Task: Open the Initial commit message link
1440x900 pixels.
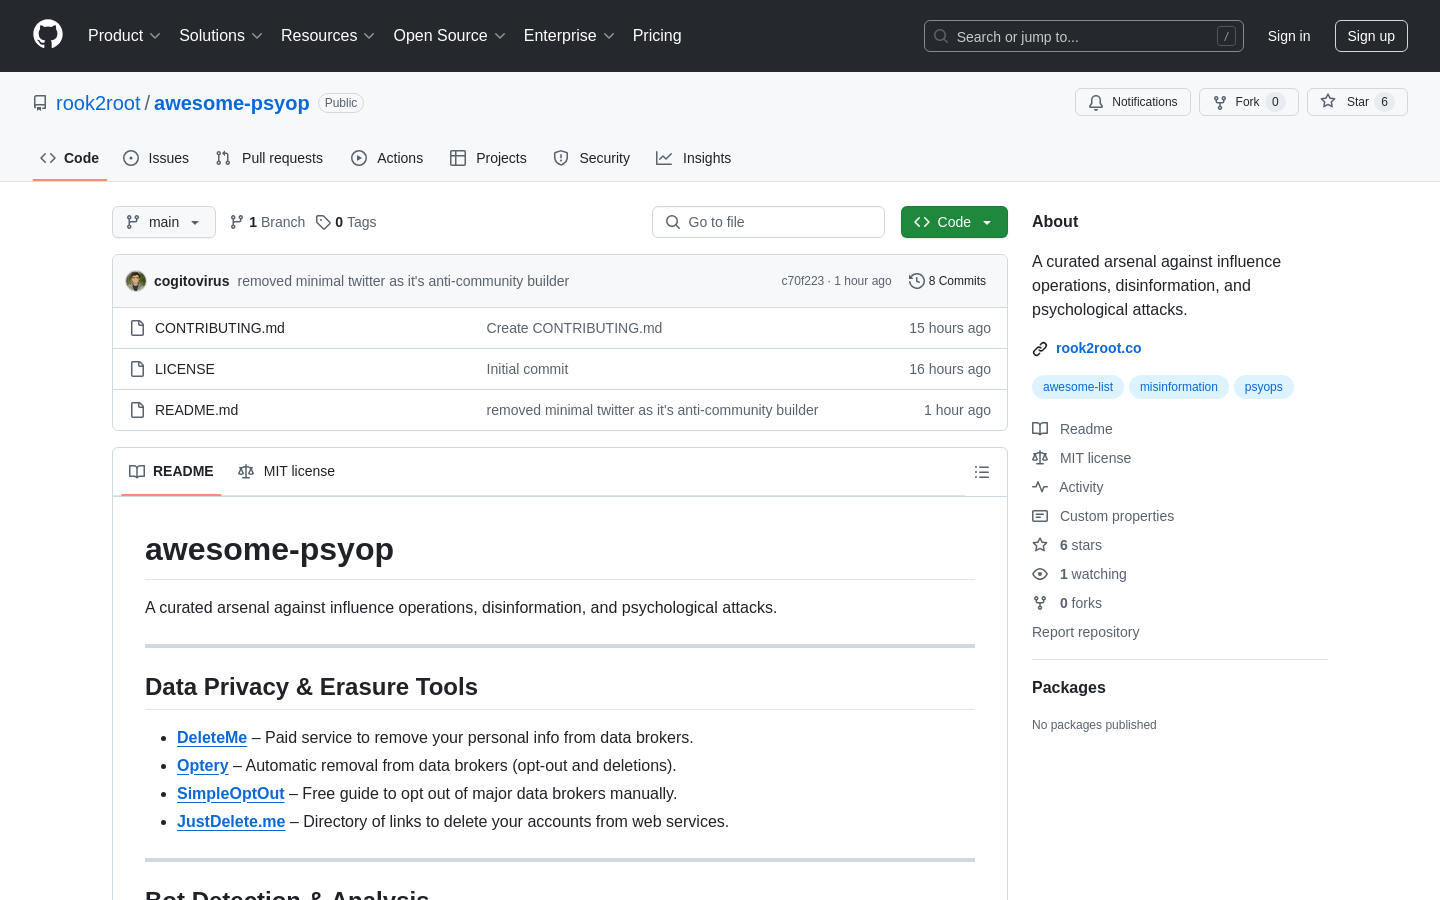Action: tap(527, 369)
